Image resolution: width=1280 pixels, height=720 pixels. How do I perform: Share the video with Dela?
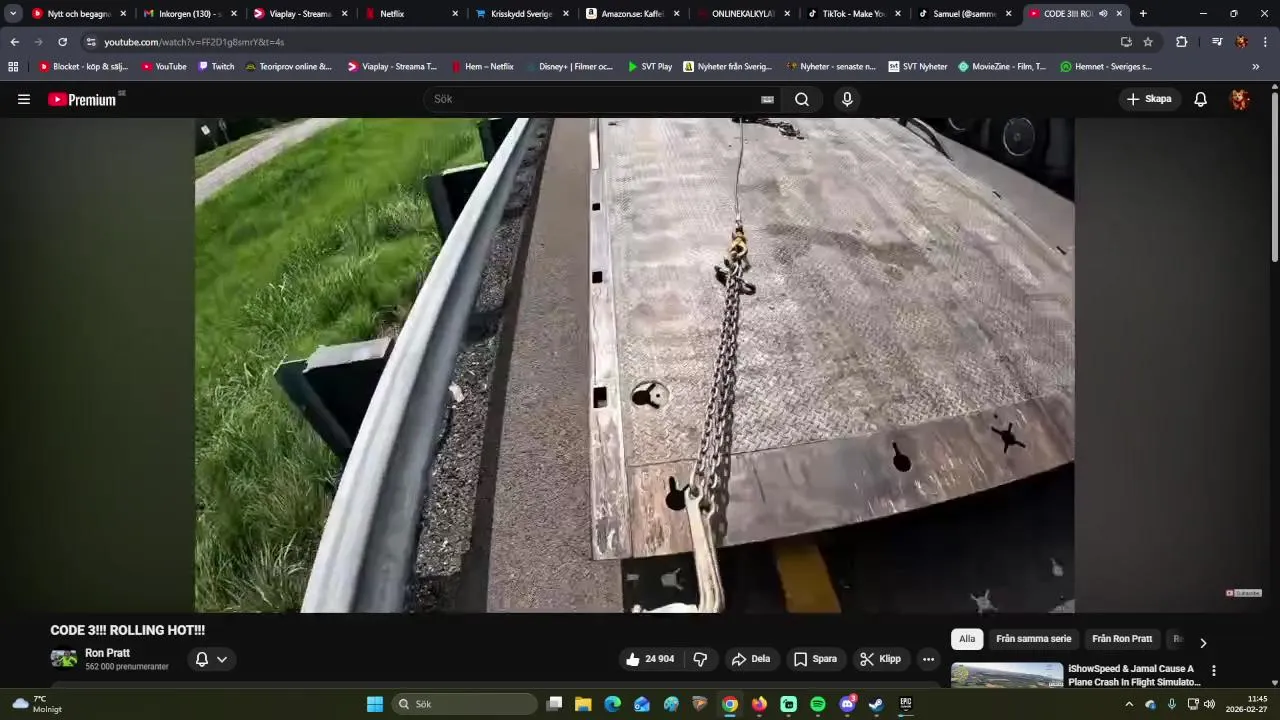(x=751, y=659)
